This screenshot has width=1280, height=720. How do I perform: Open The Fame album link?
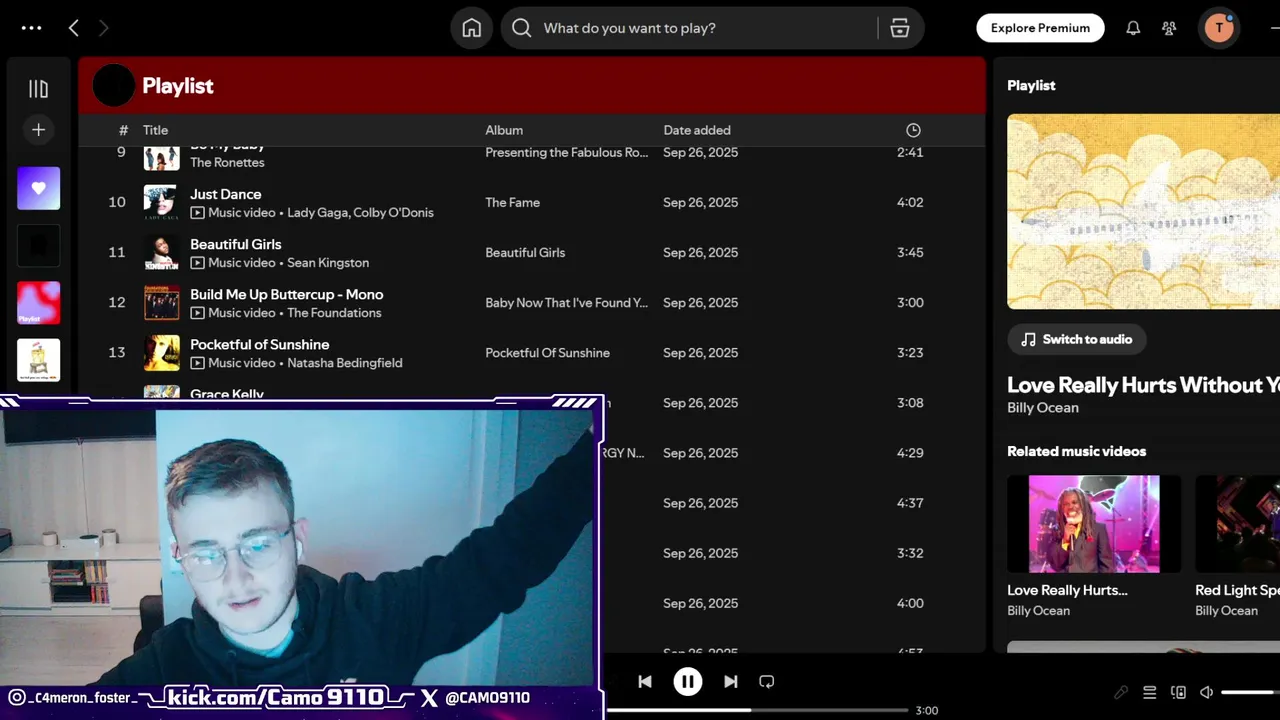[x=512, y=202]
